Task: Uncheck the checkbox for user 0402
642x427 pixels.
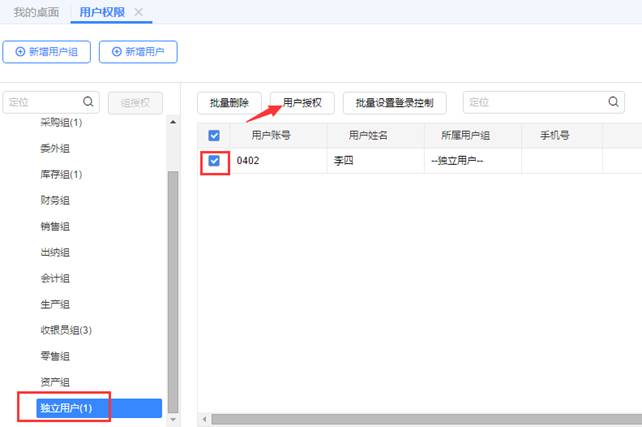Action: (x=214, y=160)
